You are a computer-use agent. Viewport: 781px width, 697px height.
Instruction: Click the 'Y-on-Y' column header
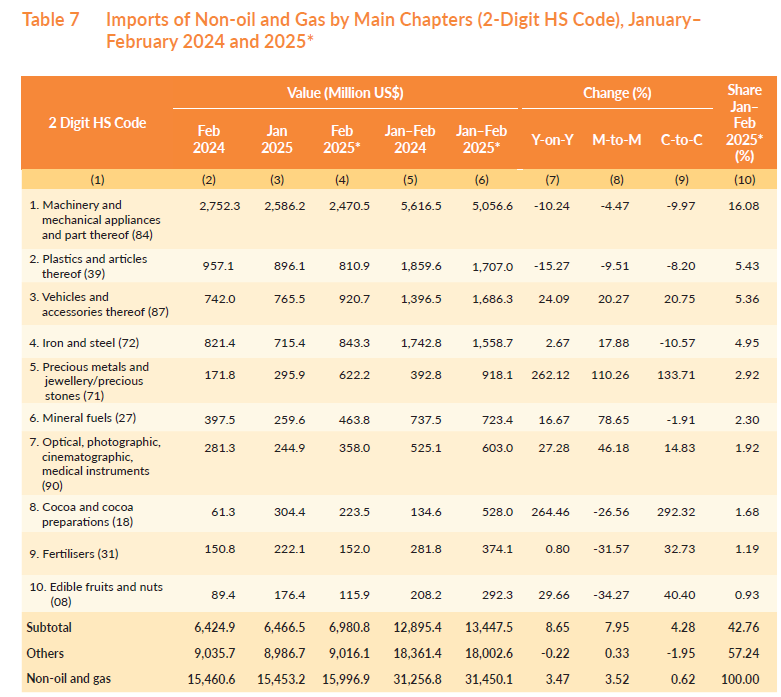point(552,140)
